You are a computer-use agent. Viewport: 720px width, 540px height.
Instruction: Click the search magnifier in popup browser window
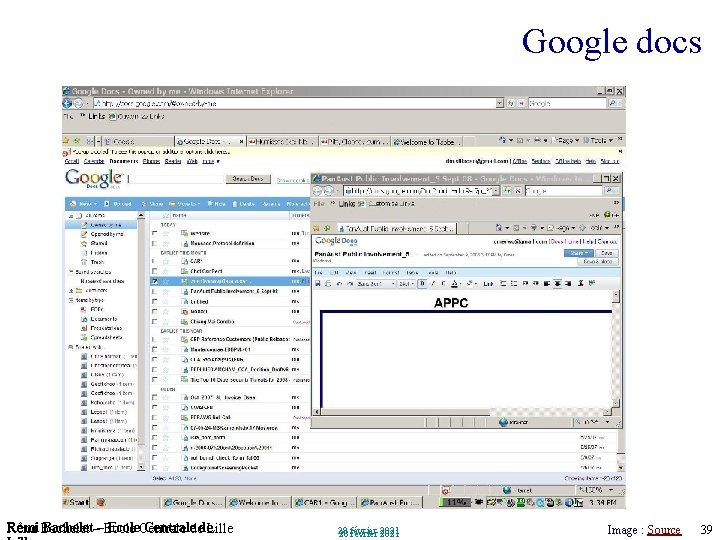coord(610,191)
